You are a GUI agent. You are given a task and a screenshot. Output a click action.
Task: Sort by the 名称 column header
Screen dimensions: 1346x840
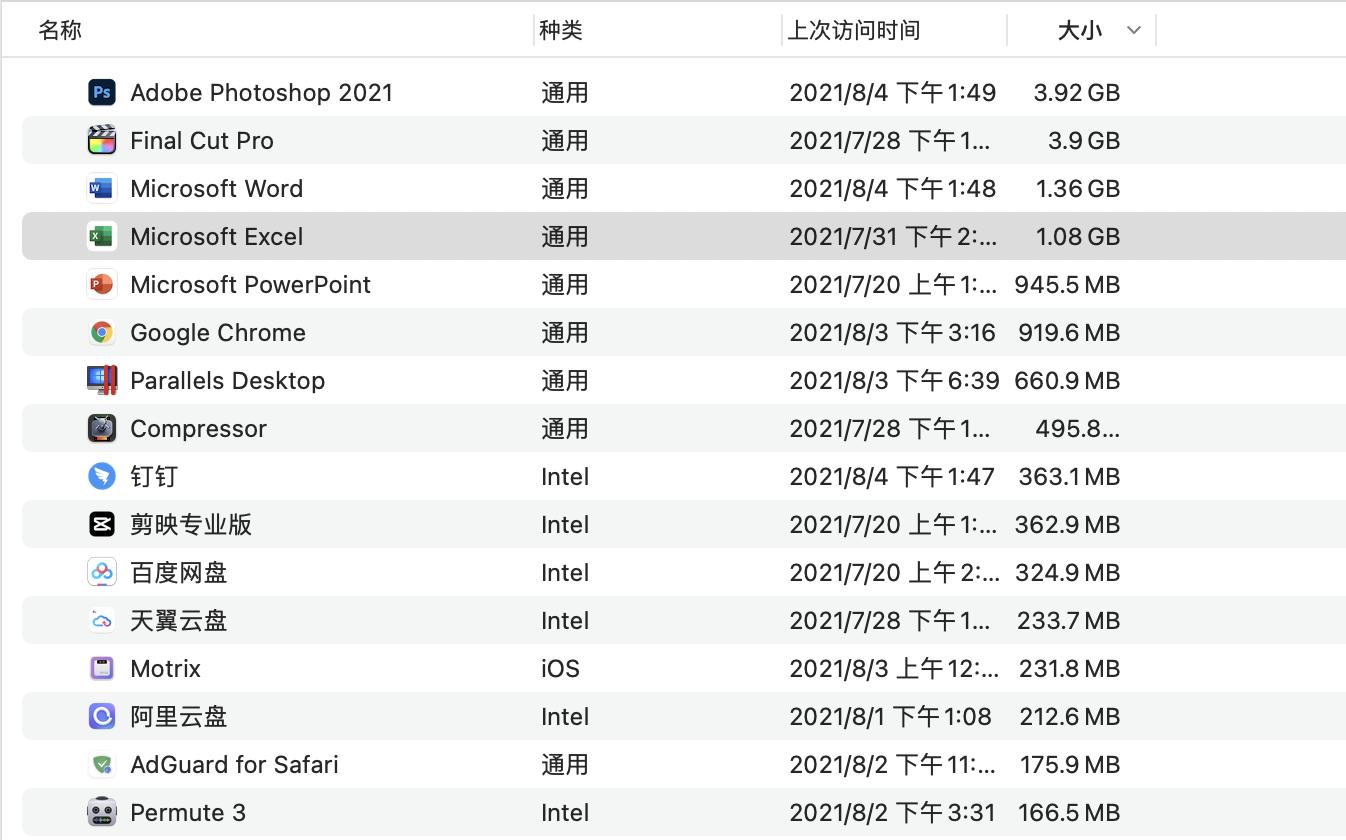pyautogui.click(x=60, y=30)
